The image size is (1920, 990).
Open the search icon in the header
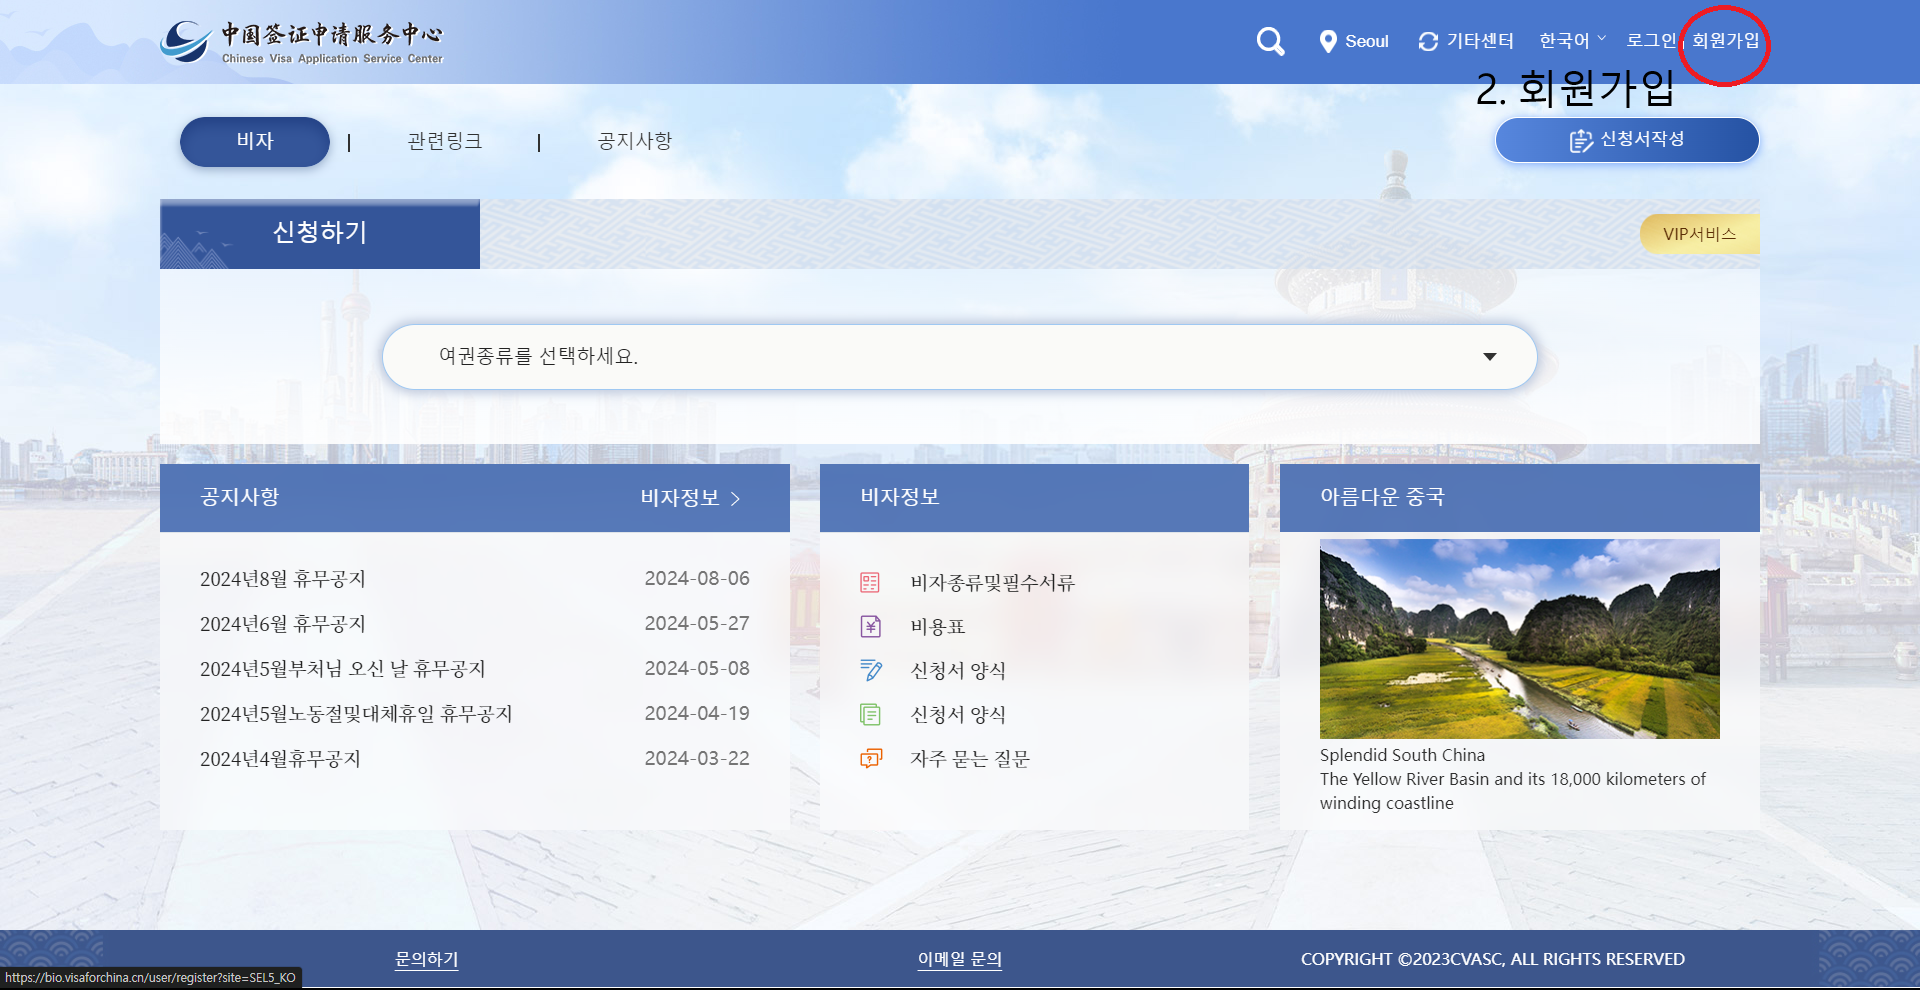tap(1269, 41)
